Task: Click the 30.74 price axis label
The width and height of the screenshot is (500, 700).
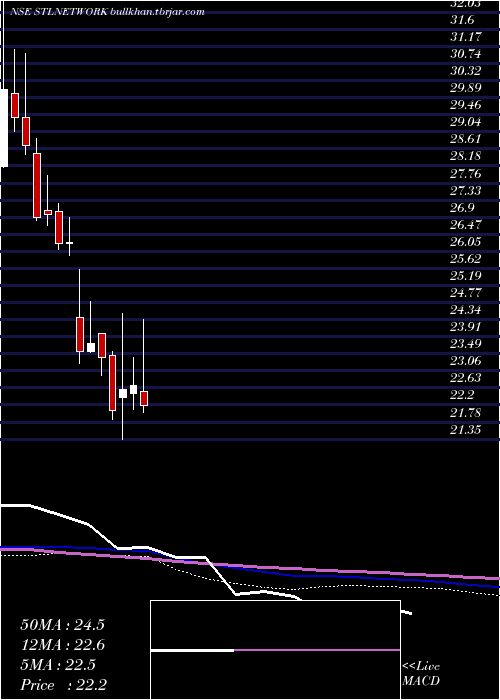Action: (x=466, y=54)
